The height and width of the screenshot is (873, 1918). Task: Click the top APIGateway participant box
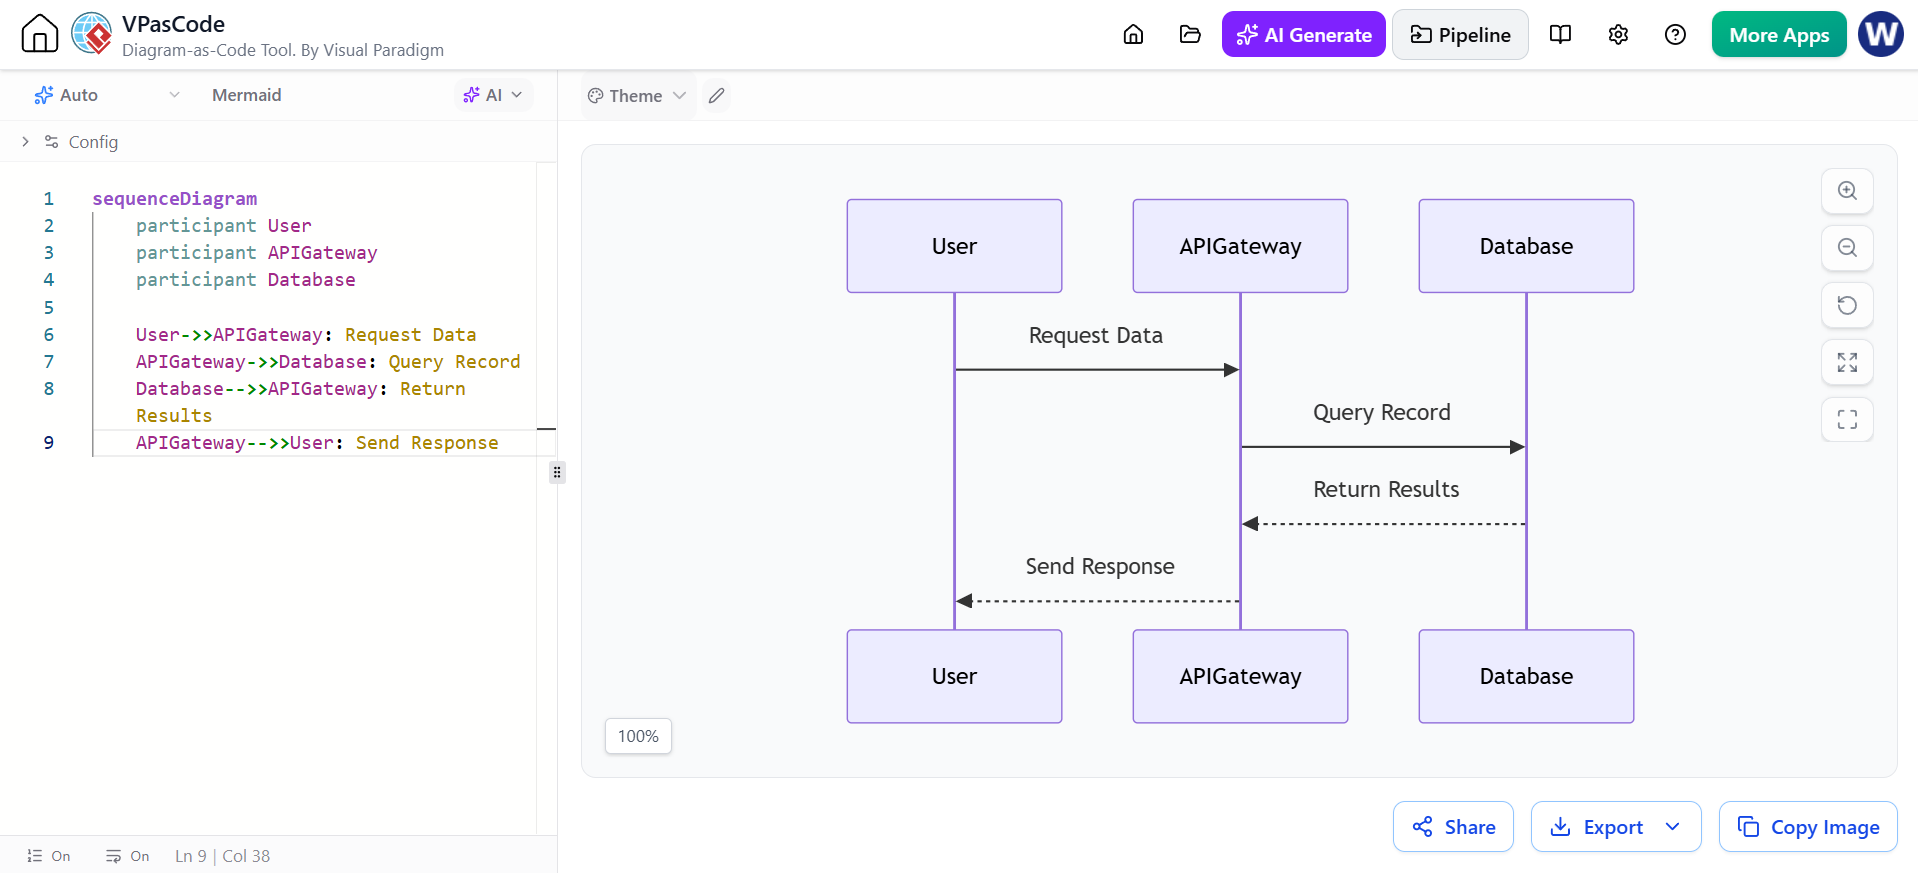[x=1240, y=246]
